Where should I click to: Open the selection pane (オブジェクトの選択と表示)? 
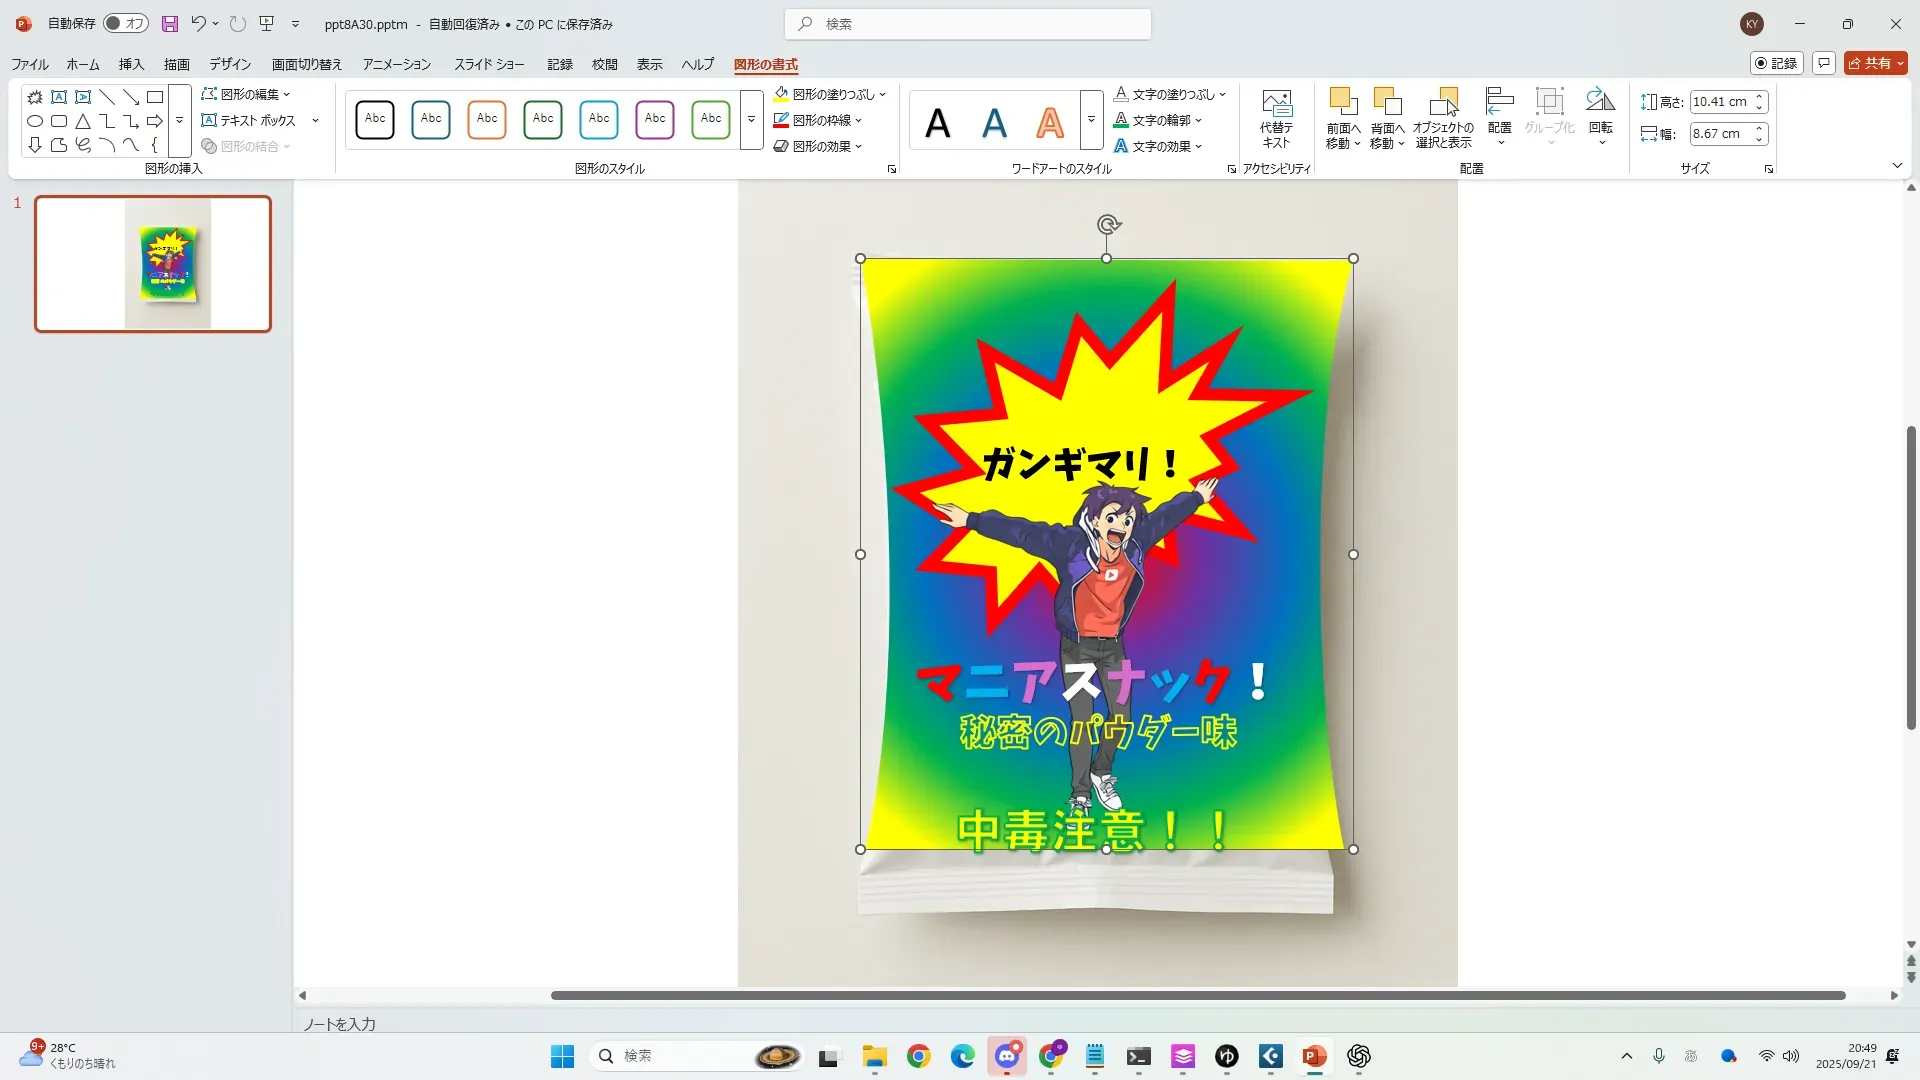[1443, 104]
